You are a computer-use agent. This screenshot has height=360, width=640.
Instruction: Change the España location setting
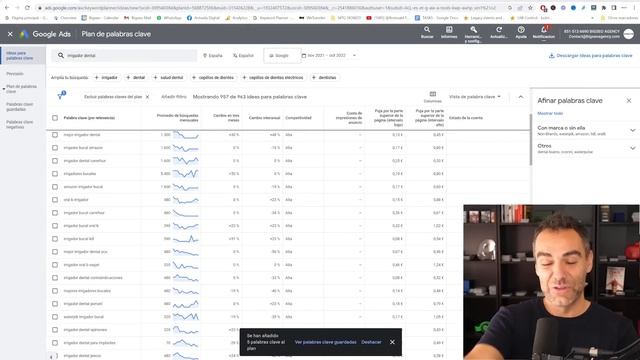tap(213, 56)
